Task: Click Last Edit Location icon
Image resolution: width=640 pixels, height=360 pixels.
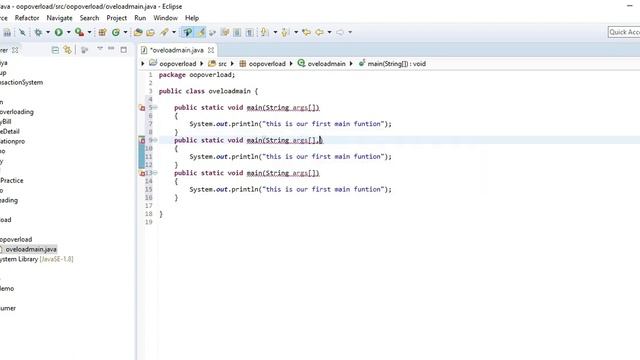Action: pyautogui.click(x=307, y=32)
